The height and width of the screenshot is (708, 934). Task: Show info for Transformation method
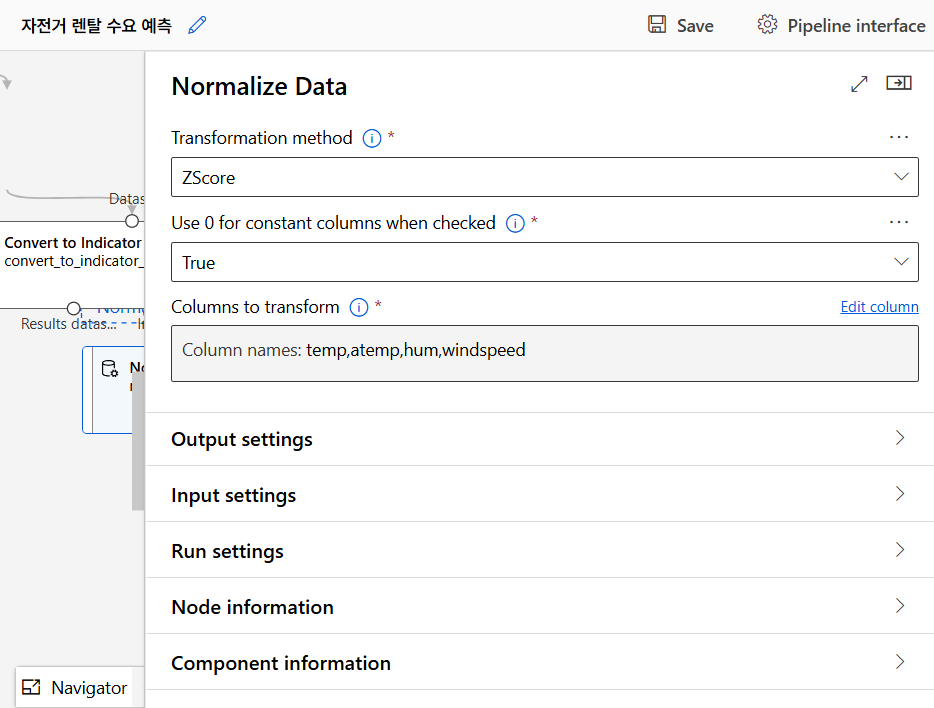click(x=372, y=139)
